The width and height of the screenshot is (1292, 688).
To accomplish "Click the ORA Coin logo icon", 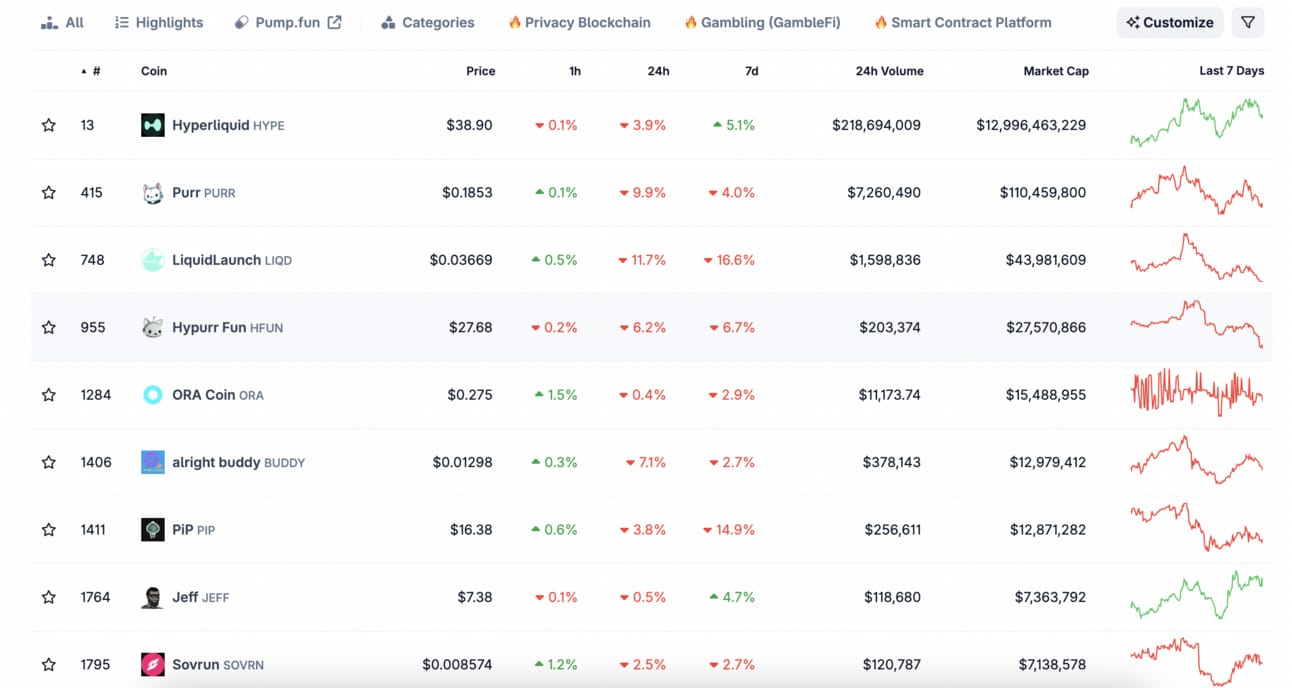I will click(x=152, y=395).
